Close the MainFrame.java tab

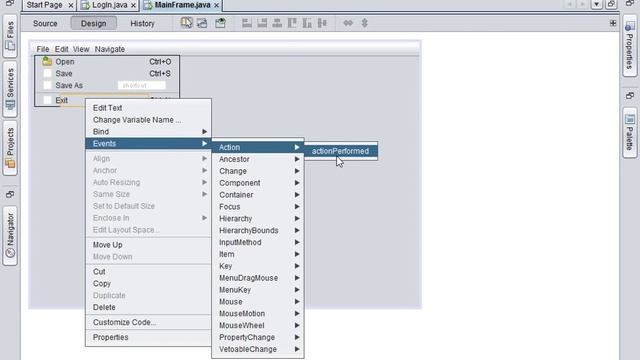[216, 5]
